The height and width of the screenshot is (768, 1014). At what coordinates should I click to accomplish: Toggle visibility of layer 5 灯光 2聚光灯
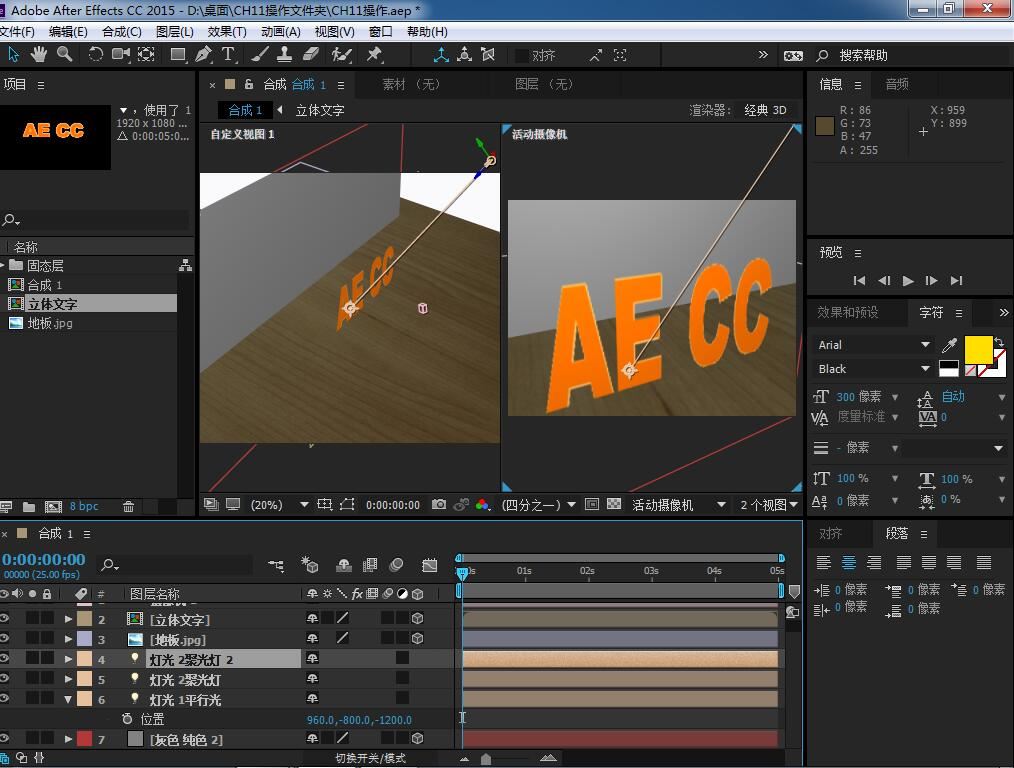[5, 679]
